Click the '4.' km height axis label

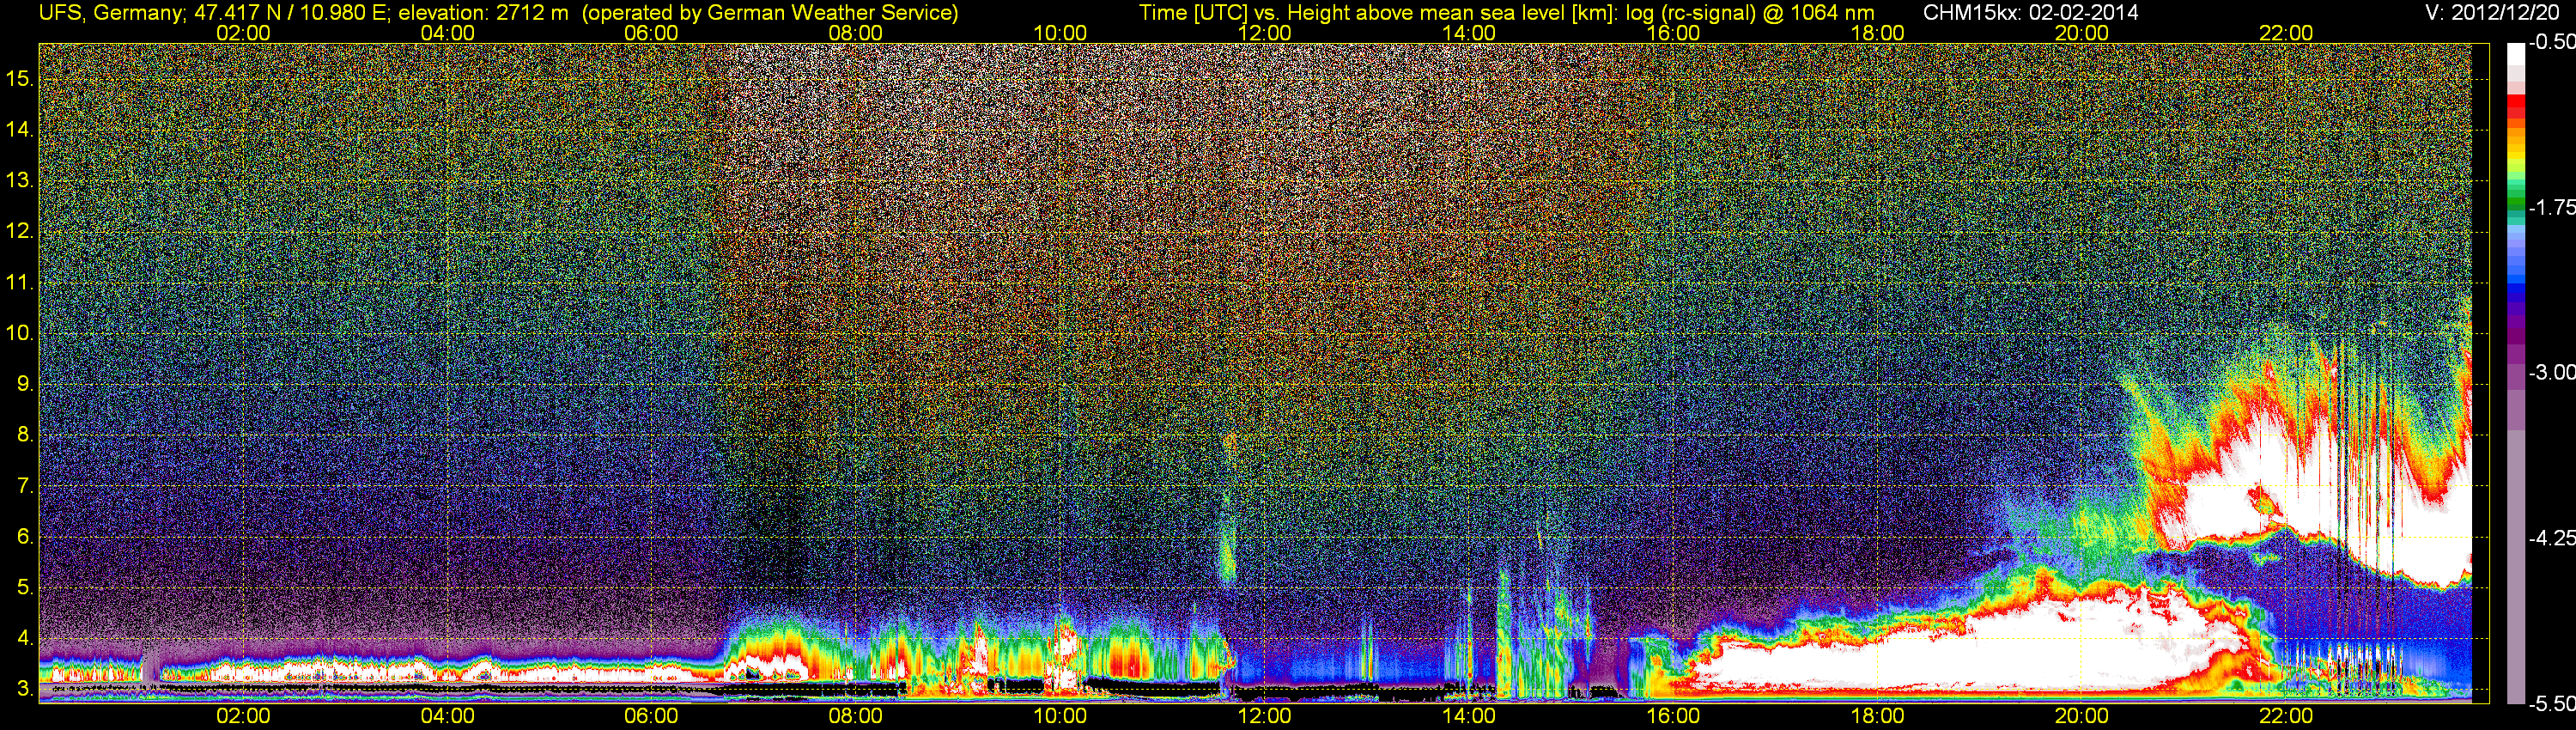[26, 638]
